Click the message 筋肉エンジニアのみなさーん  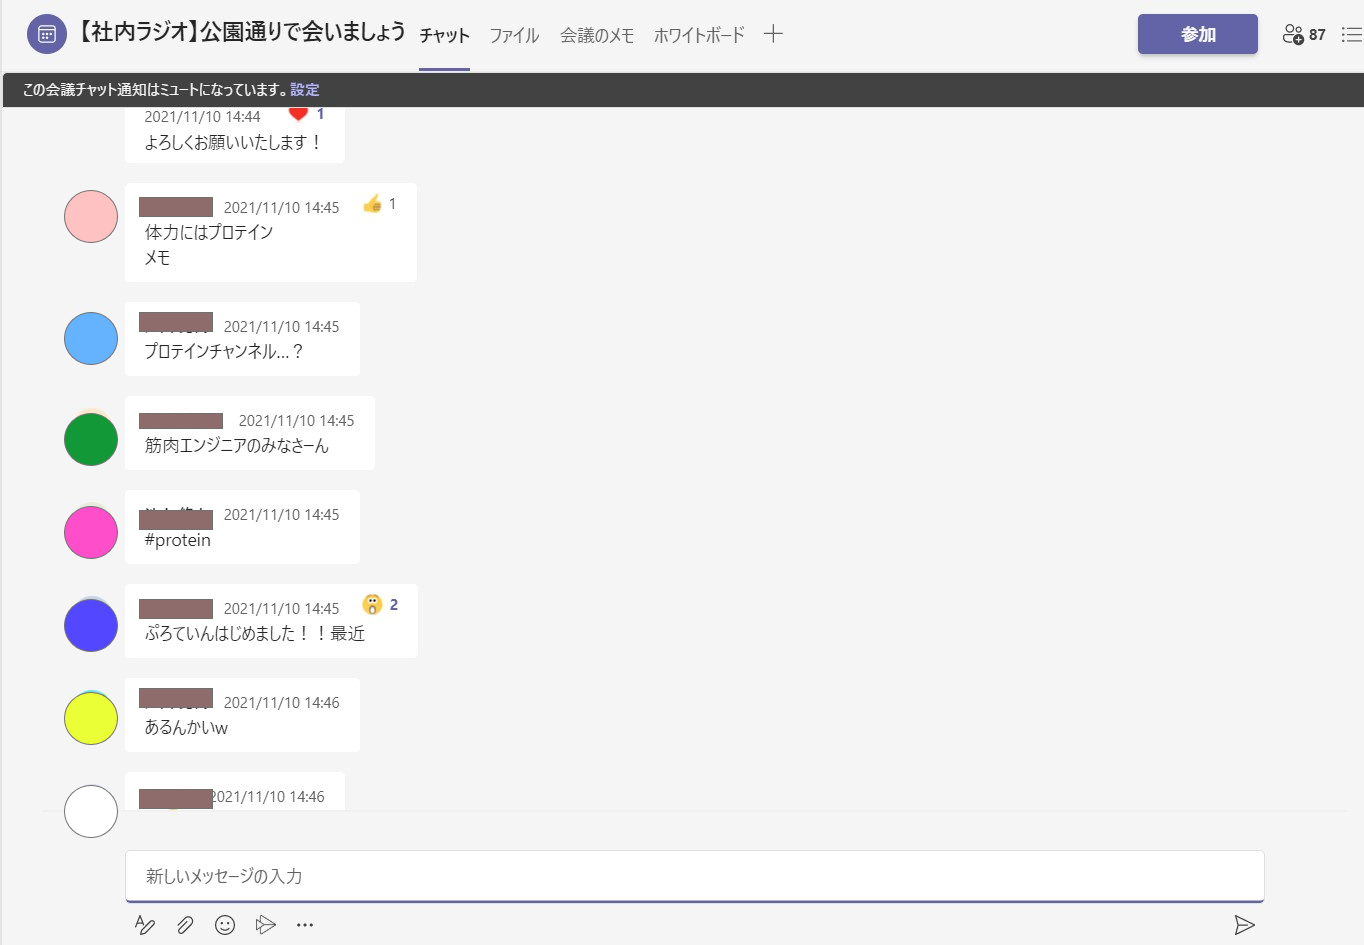point(237,446)
